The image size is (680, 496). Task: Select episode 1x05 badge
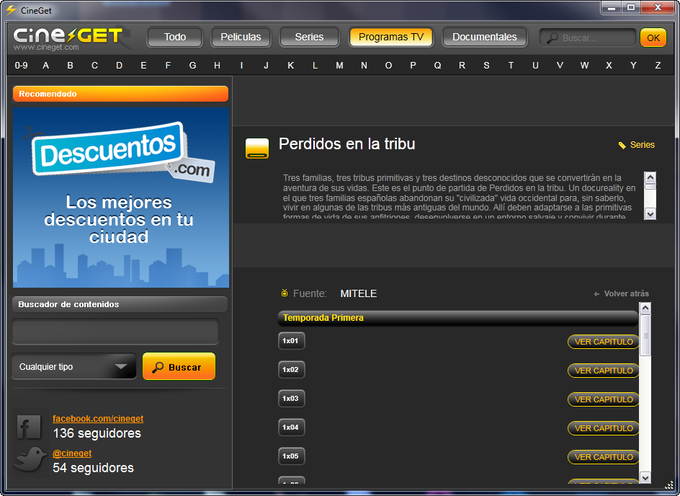pos(291,456)
